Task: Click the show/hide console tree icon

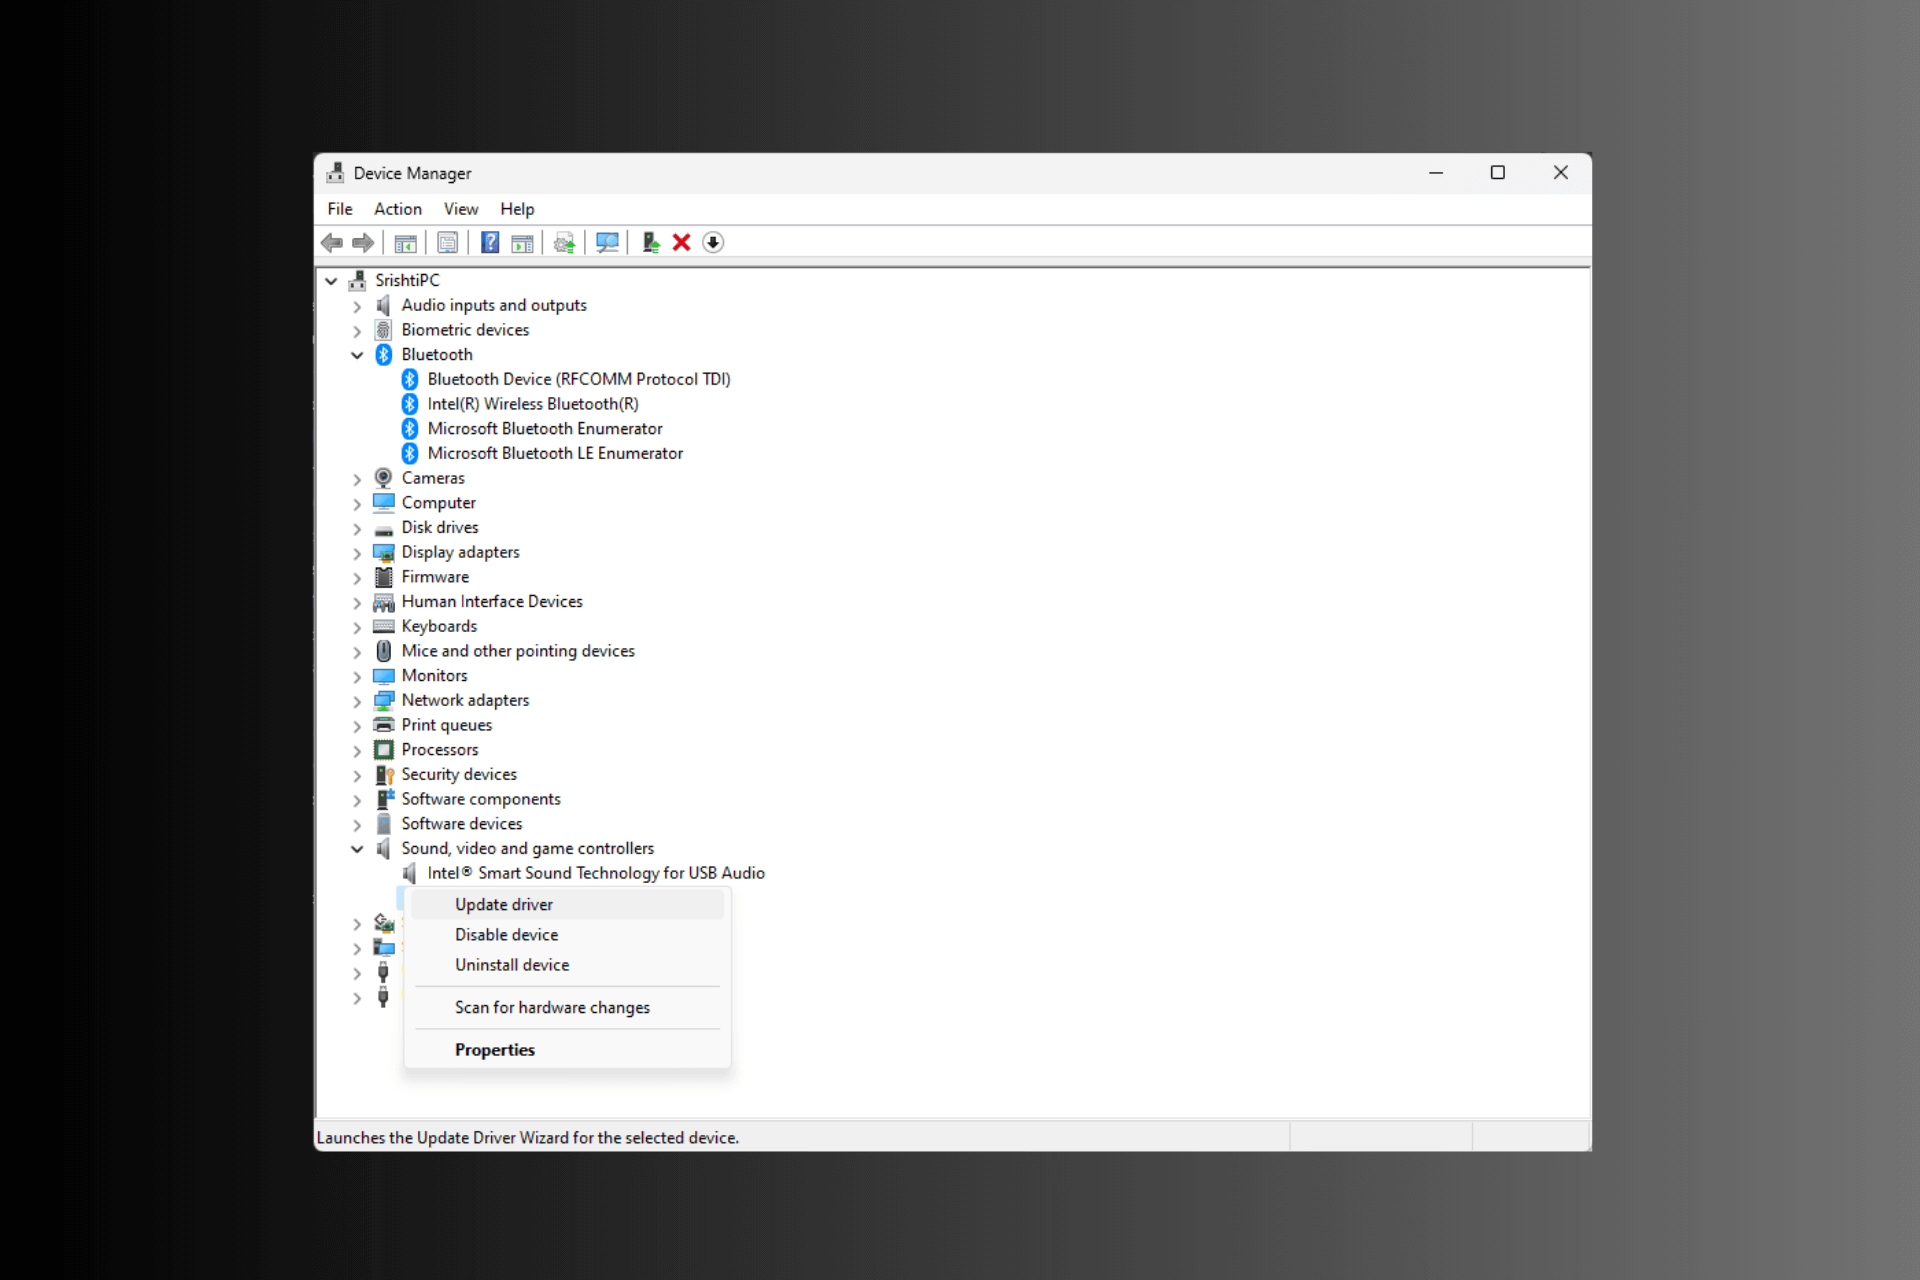Action: [405, 243]
